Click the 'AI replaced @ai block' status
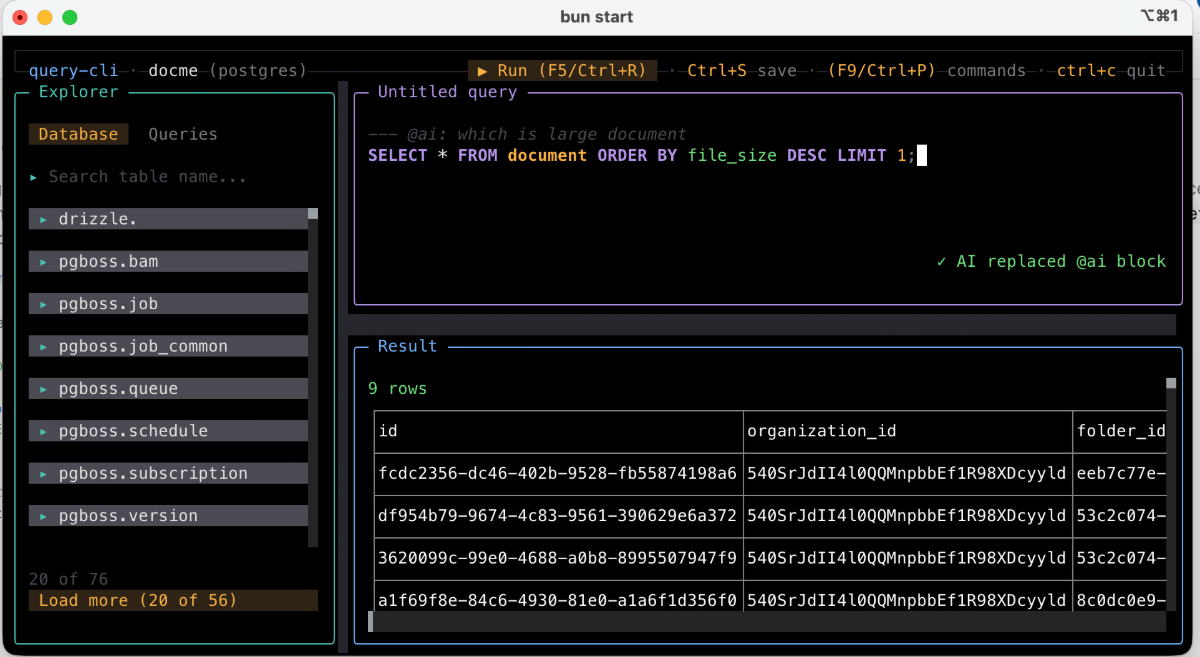This screenshot has width=1200, height=657. click(1051, 261)
